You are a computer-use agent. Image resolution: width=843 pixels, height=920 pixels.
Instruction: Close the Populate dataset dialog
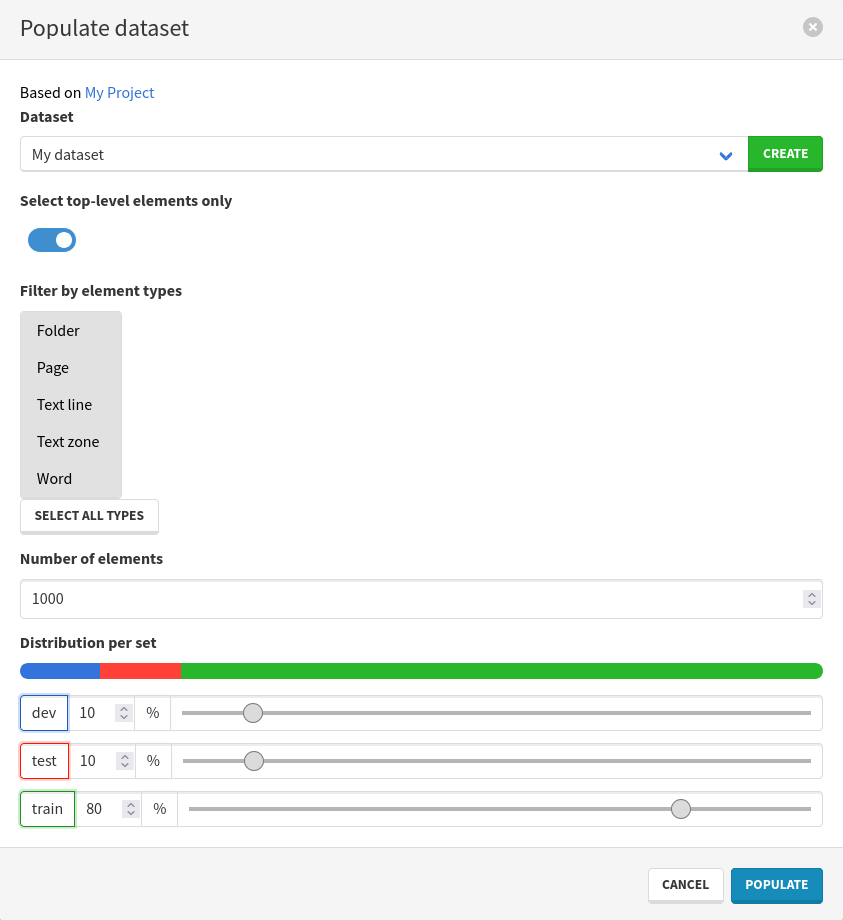point(812,27)
